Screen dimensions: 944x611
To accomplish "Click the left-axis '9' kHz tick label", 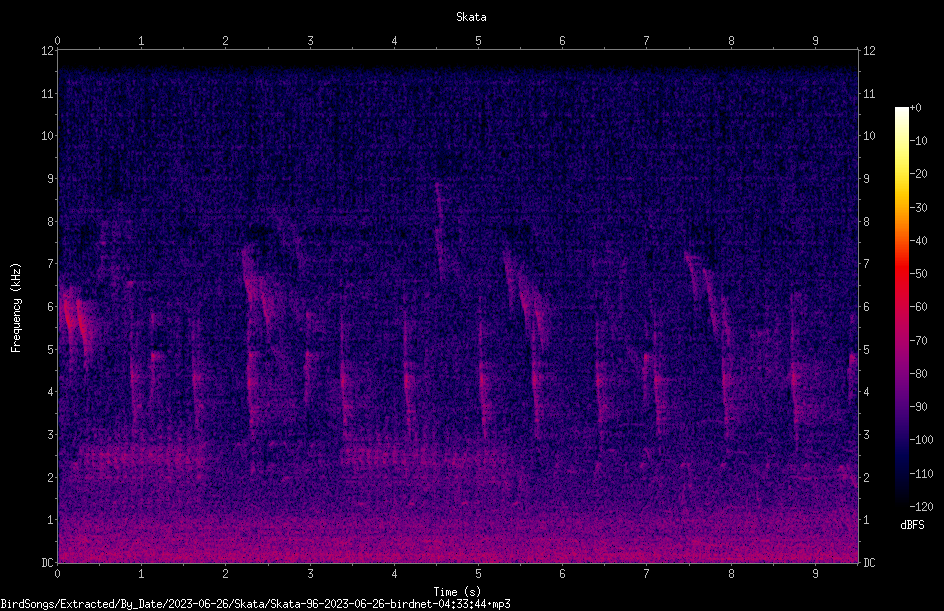I will point(51,178).
